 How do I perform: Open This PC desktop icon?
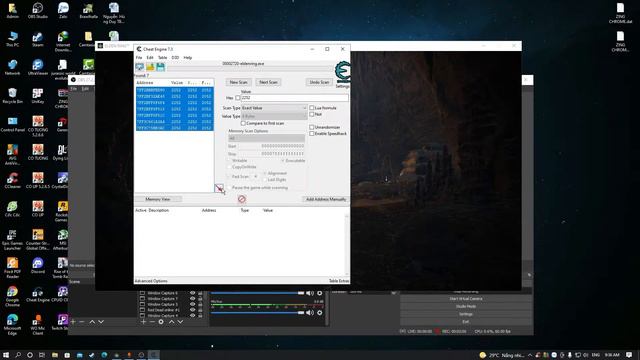click(12, 39)
